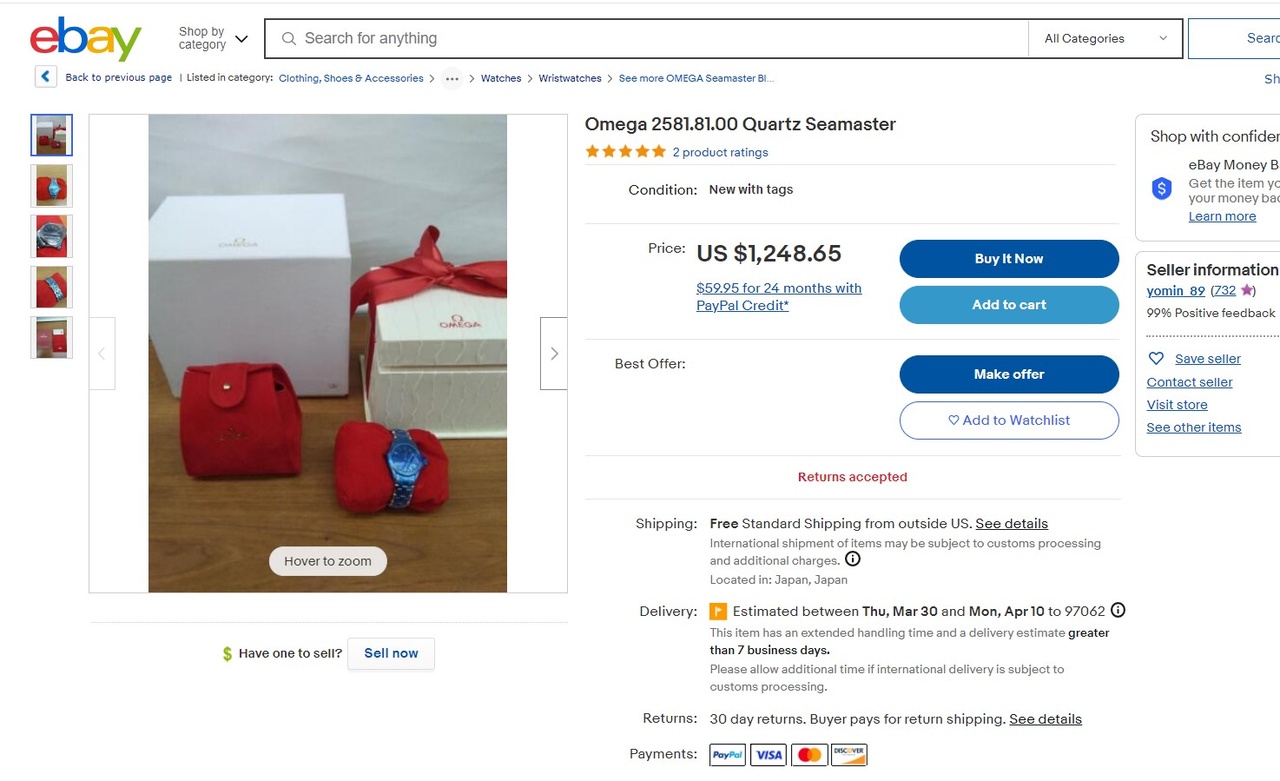Click the eBay logo
Viewport: 1280px width, 781px height.
(86, 39)
